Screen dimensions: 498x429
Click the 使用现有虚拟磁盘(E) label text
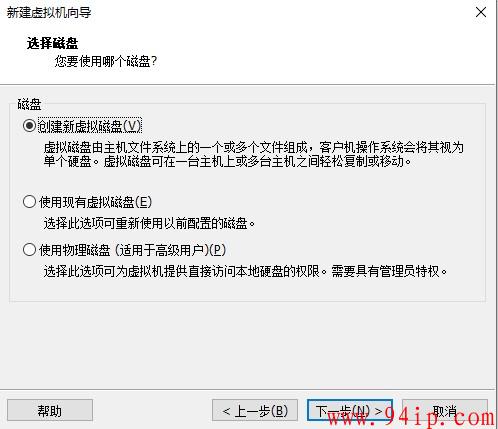tap(95, 202)
